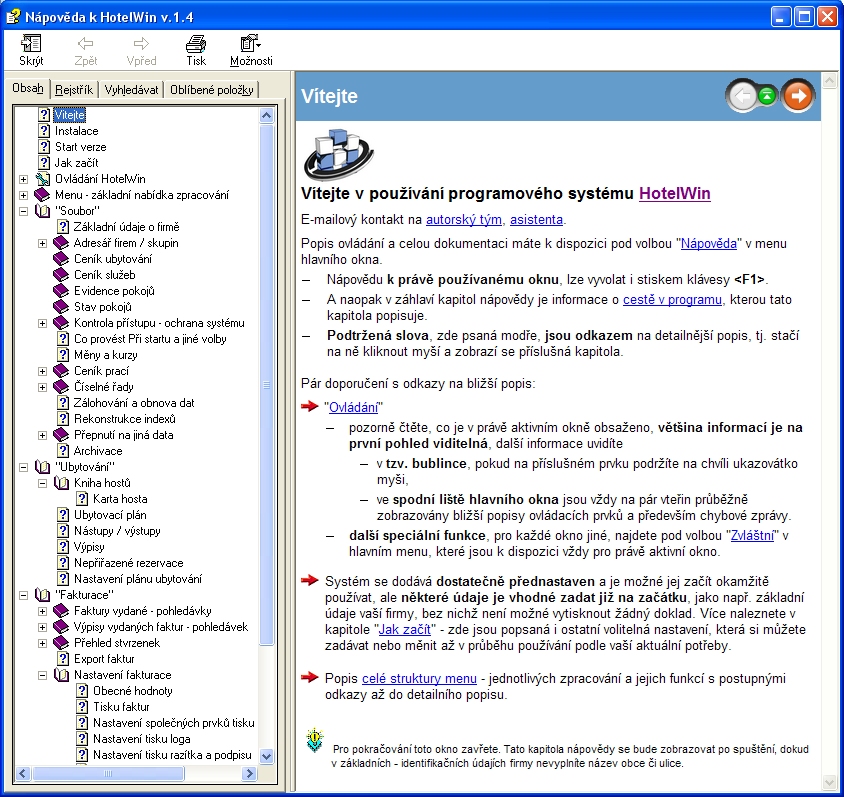Select the Základní údaje o firmě topic
Image resolution: width=844 pixels, height=797 pixels.
pos(126,227)
